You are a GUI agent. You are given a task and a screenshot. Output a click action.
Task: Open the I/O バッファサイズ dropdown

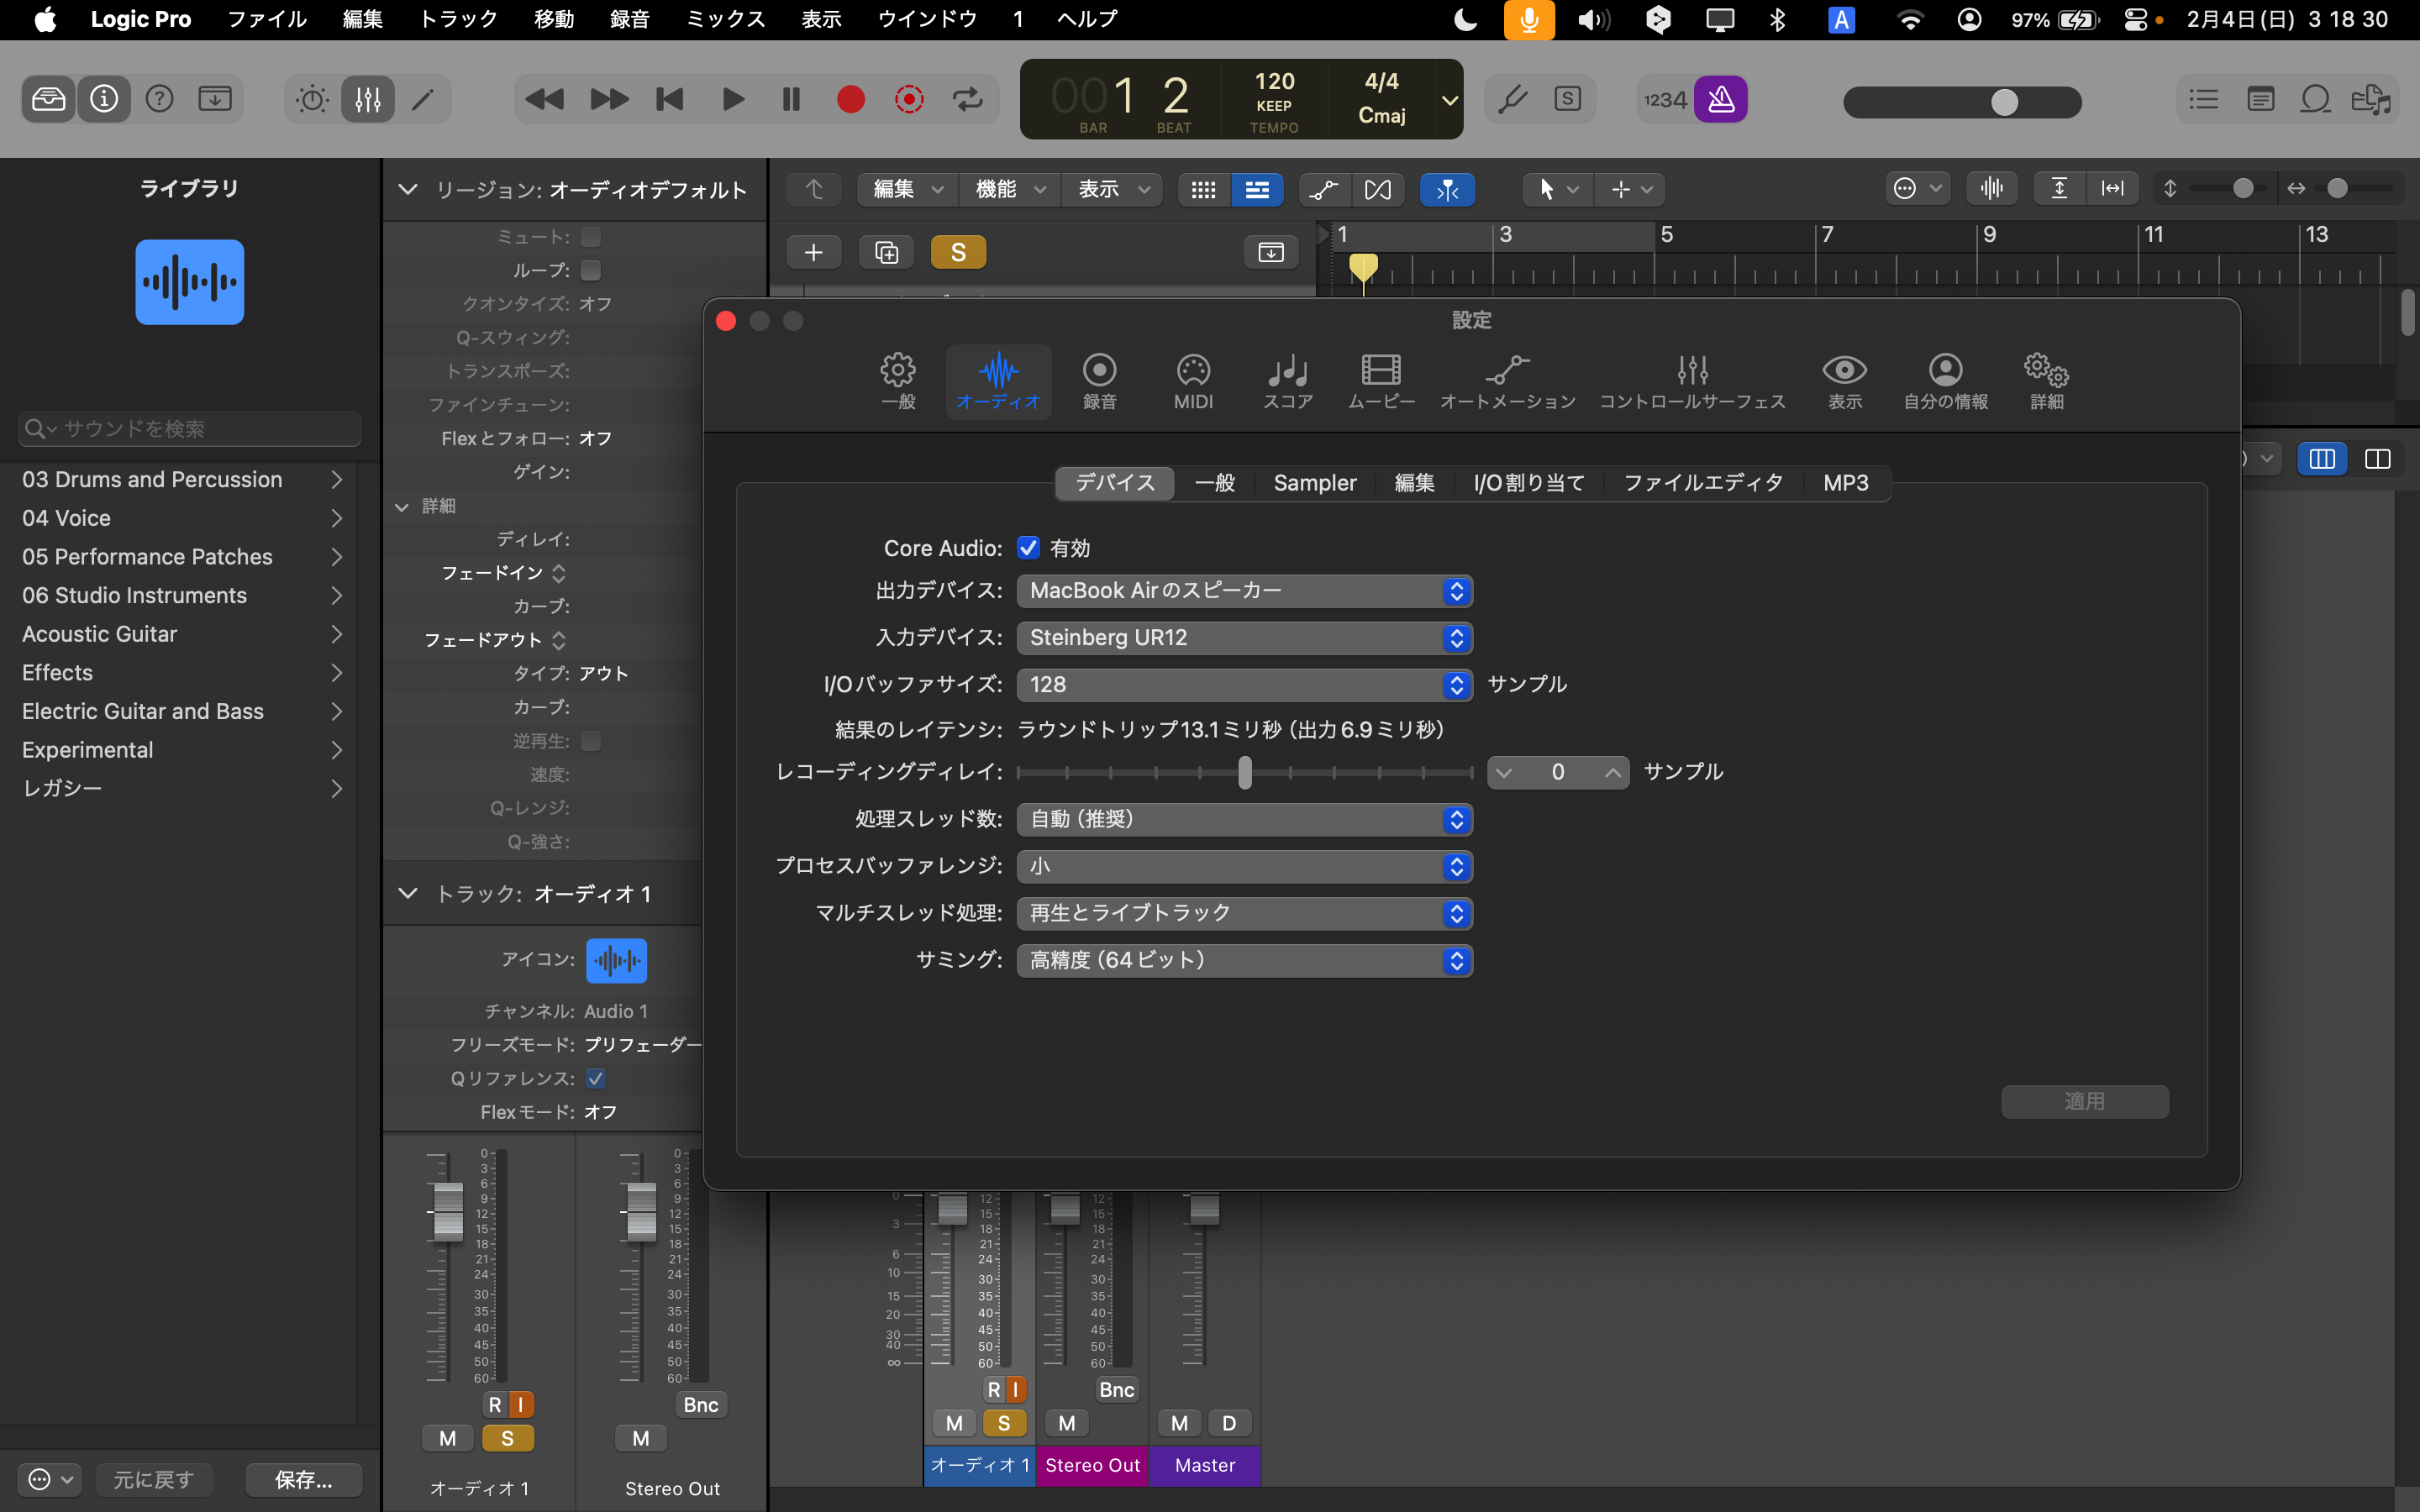[x=1243, y=685]
